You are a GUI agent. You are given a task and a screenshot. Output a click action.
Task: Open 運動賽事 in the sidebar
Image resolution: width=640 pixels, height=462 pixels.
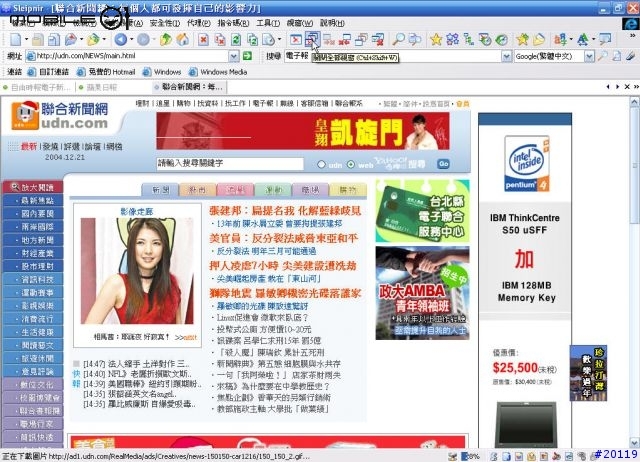33,293
